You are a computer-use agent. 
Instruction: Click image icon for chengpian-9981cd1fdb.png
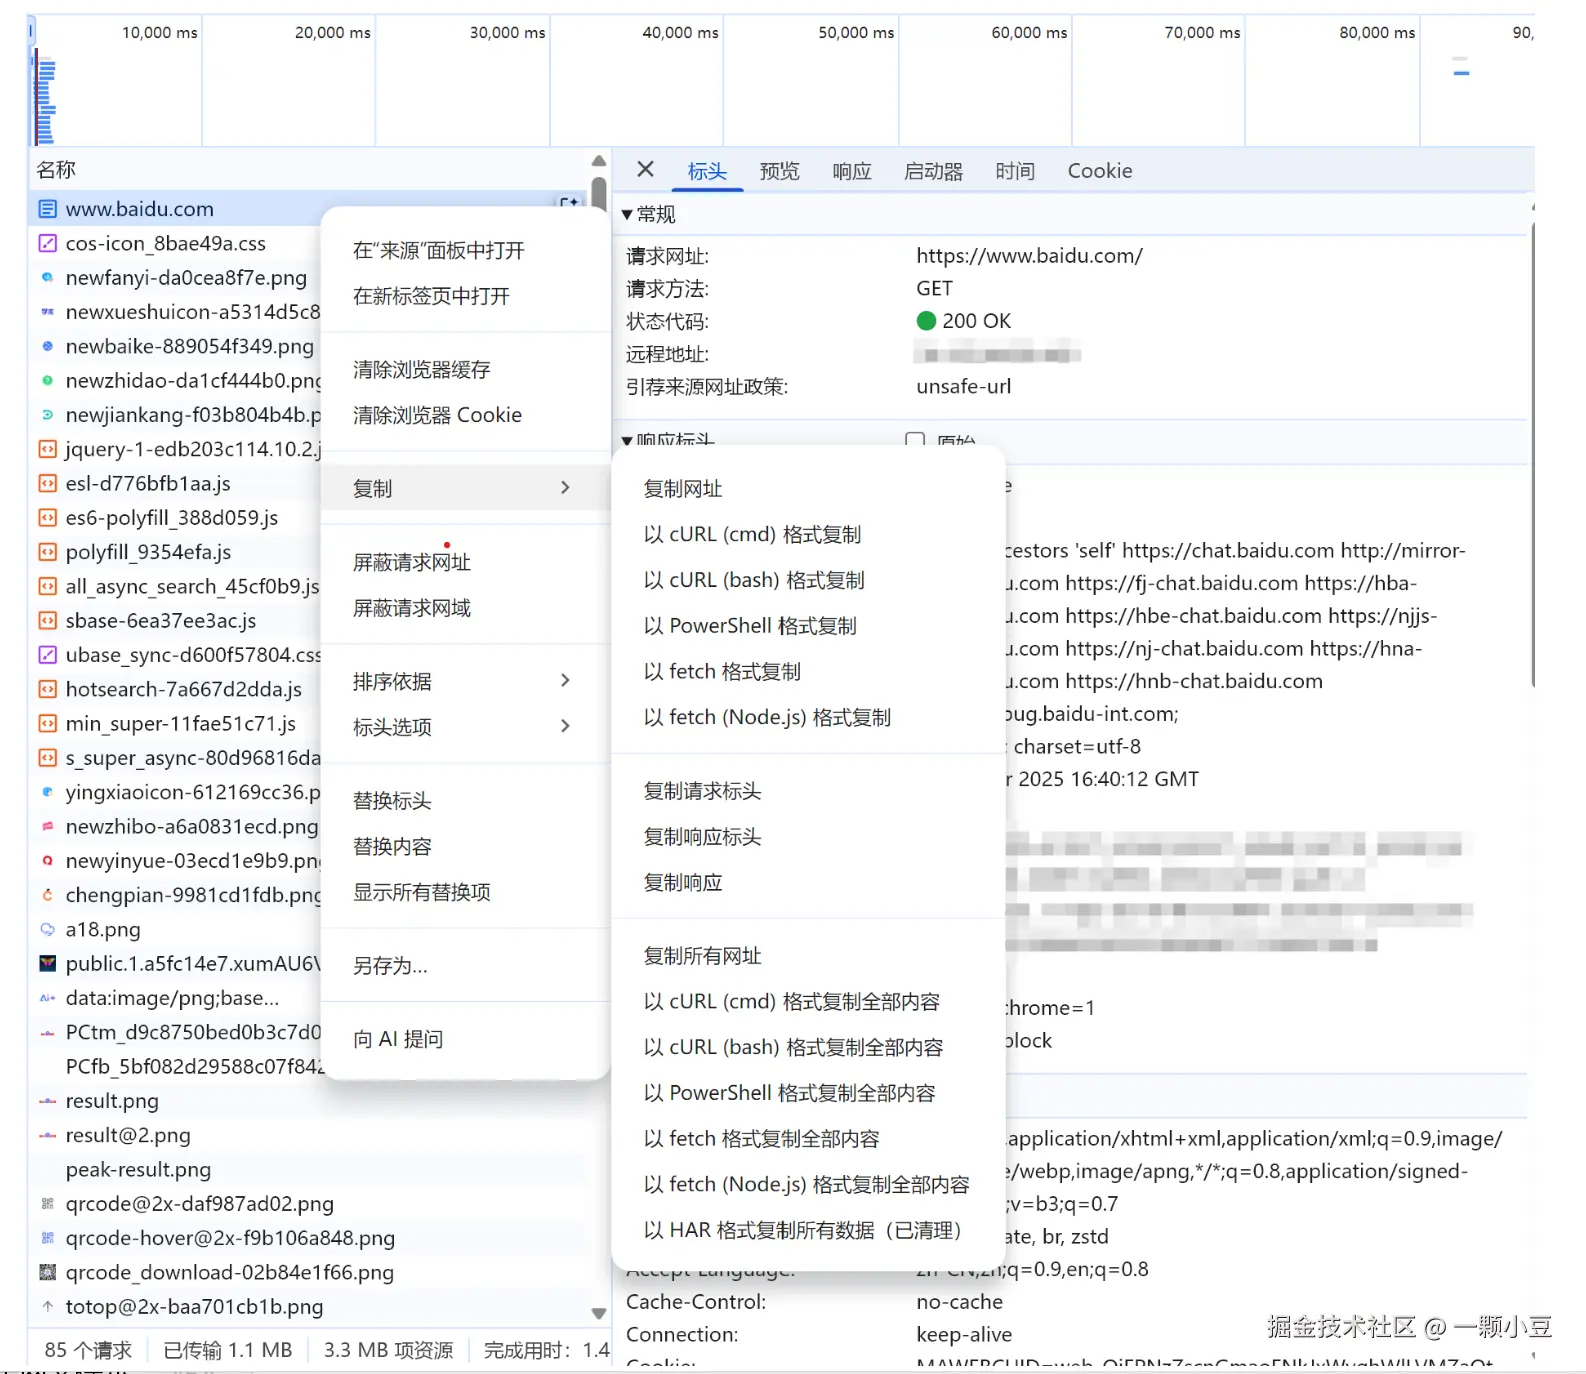coord(47,895)
